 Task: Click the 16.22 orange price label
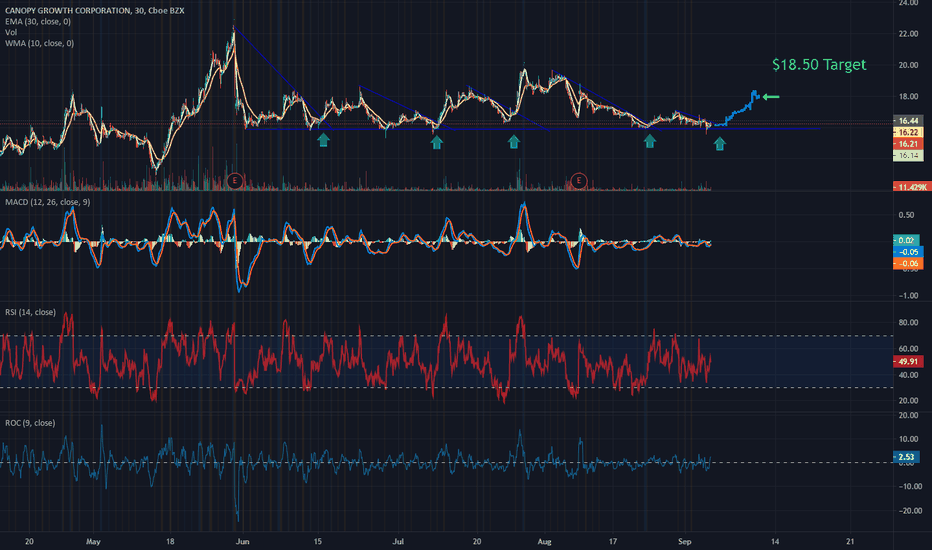(x=908, y=132)
